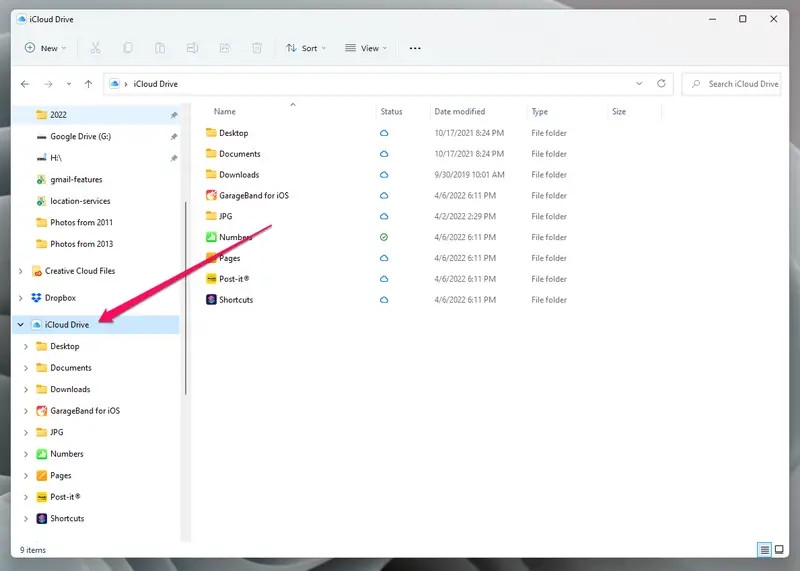Click the Search iCloud Drive field
This screenshot has height=571, width=800.
pyautogui.click(x=742, y=84)
